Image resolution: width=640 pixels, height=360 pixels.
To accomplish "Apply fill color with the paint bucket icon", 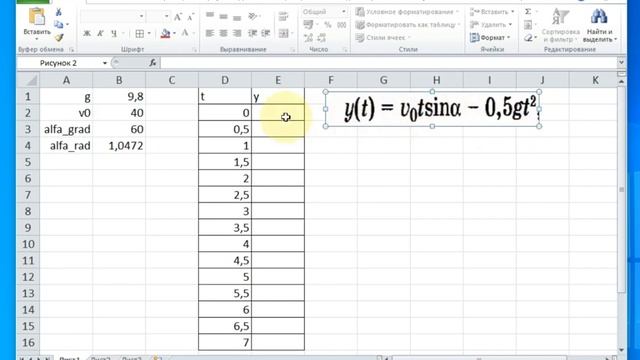I will [165, 33].
